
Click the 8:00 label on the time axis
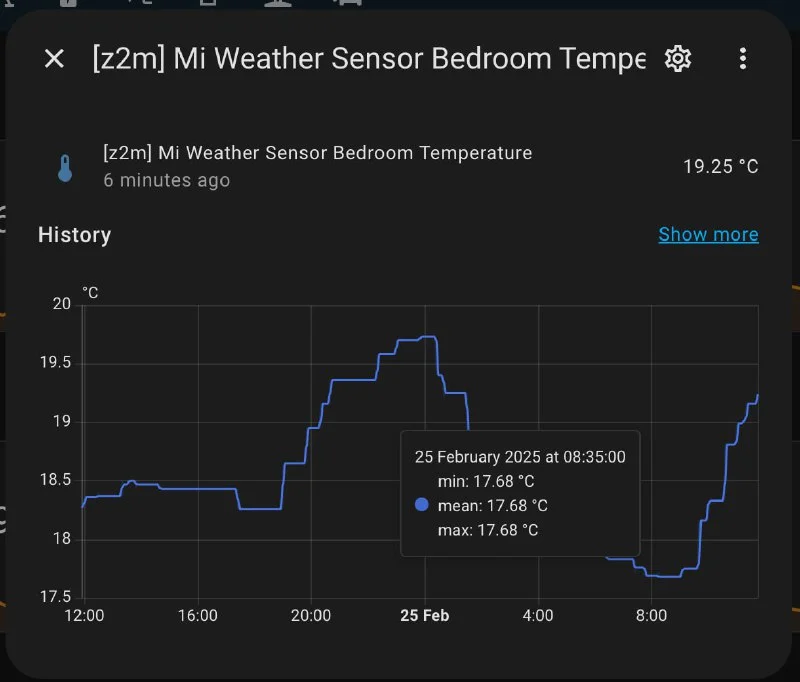(651, 616)
